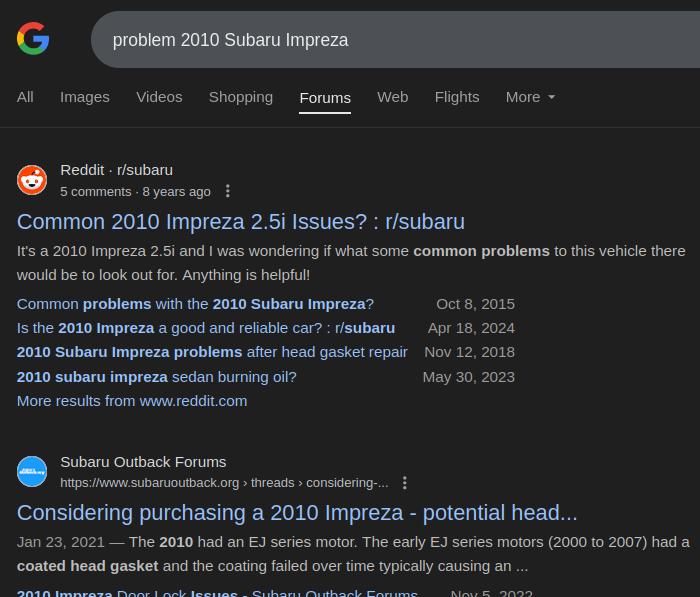Expand the More search filters dropdown
Image resolution: width=700 pixels, height=597 pixels.
tap(530, 97)
